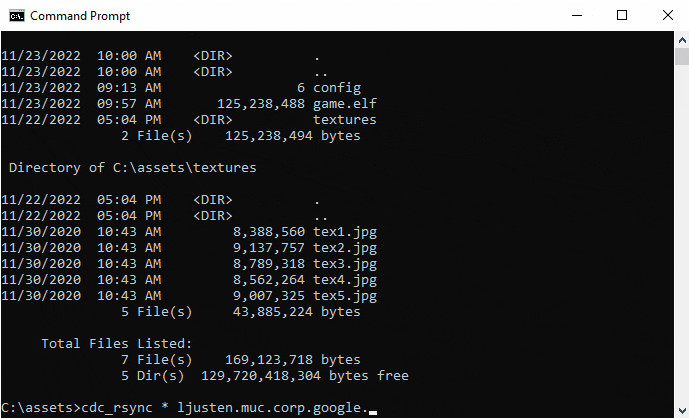Click on tex4.jpg in the listing
Viewport: 689px width, 418px height.
pos(345,280)
